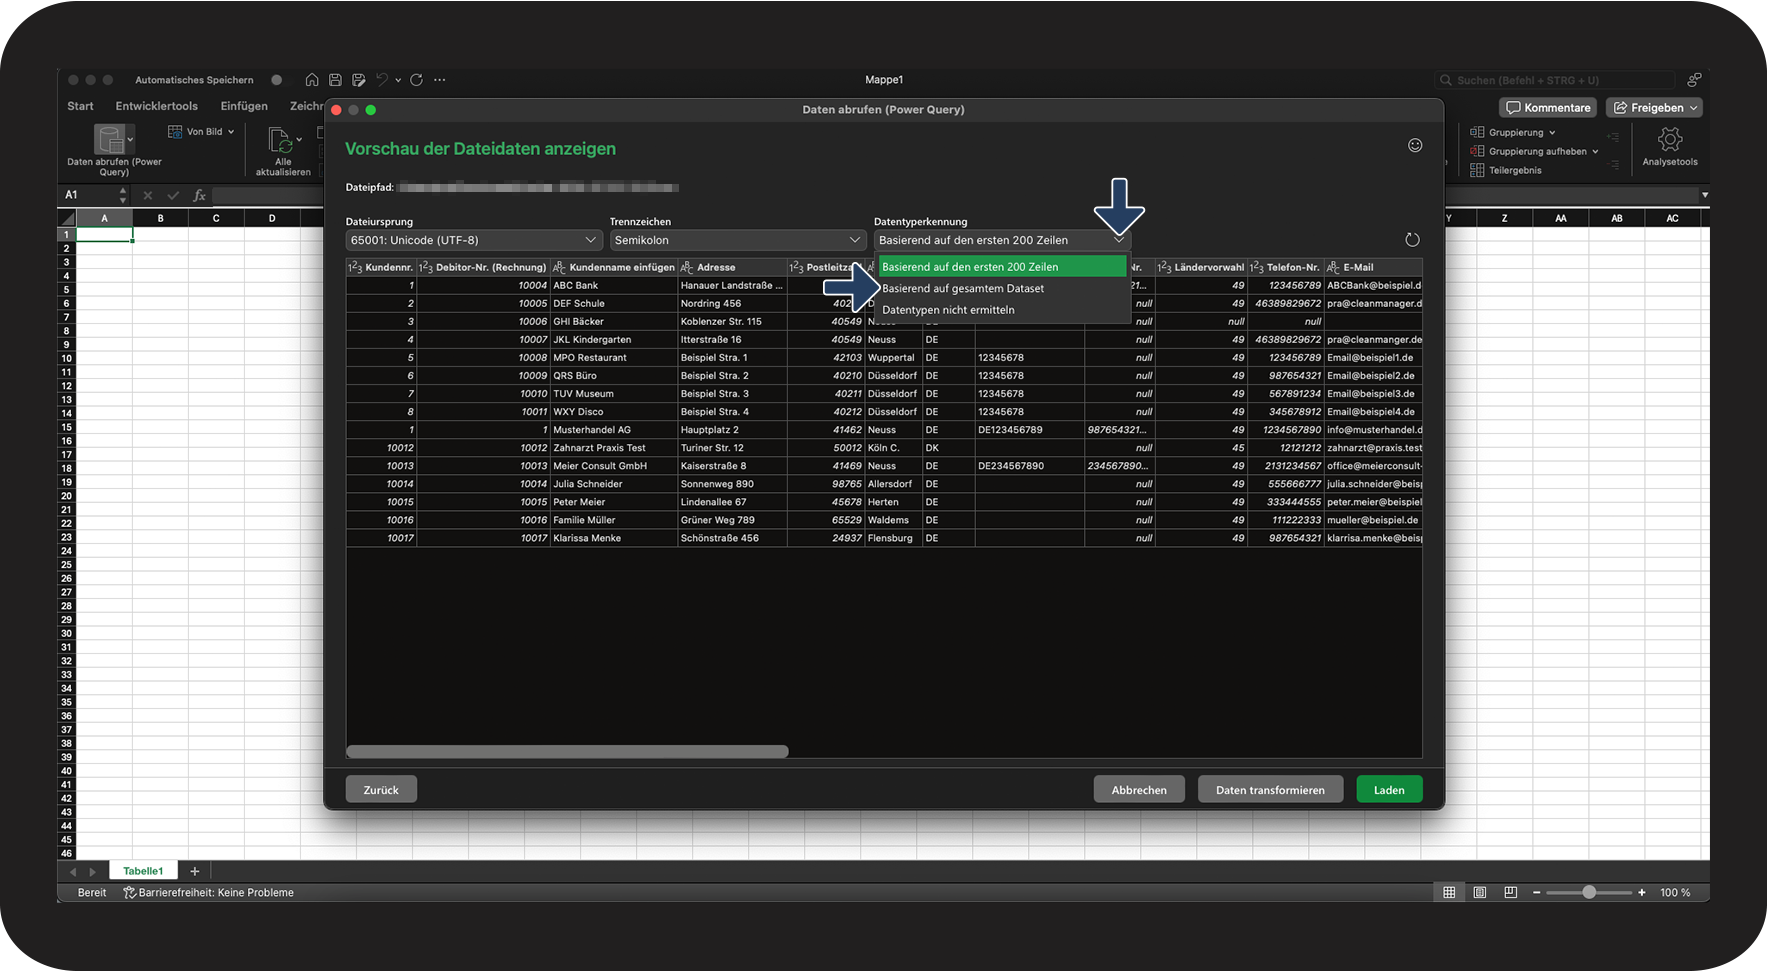Click the home icon in the title bar
Image resolution: width=1767 pixels, height=971 pixels.
click(312, 80)
